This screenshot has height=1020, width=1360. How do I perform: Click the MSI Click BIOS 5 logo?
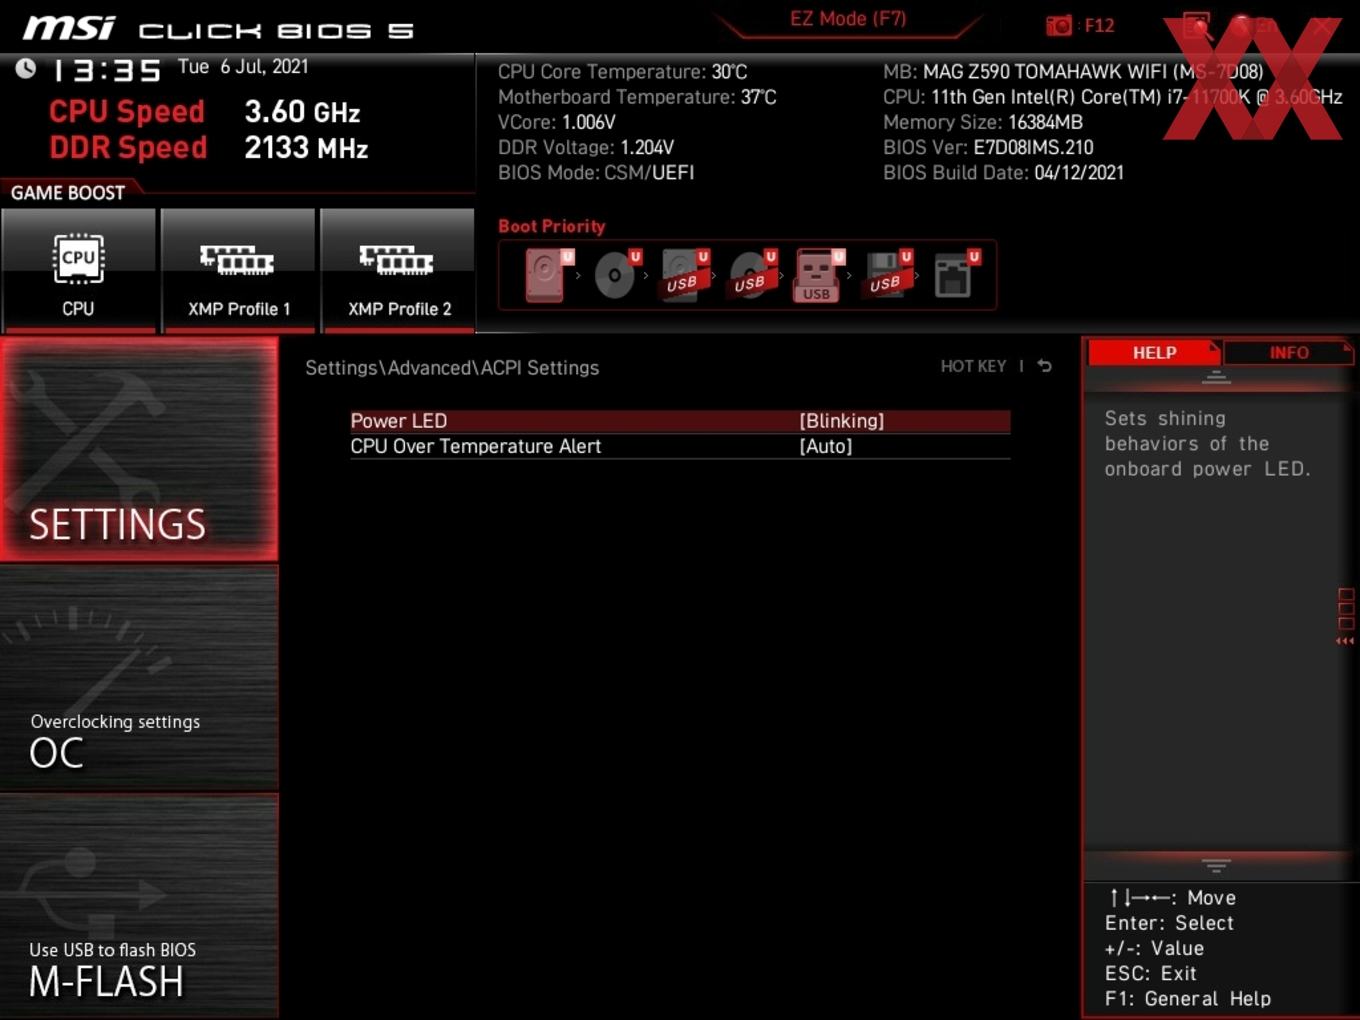219,28
